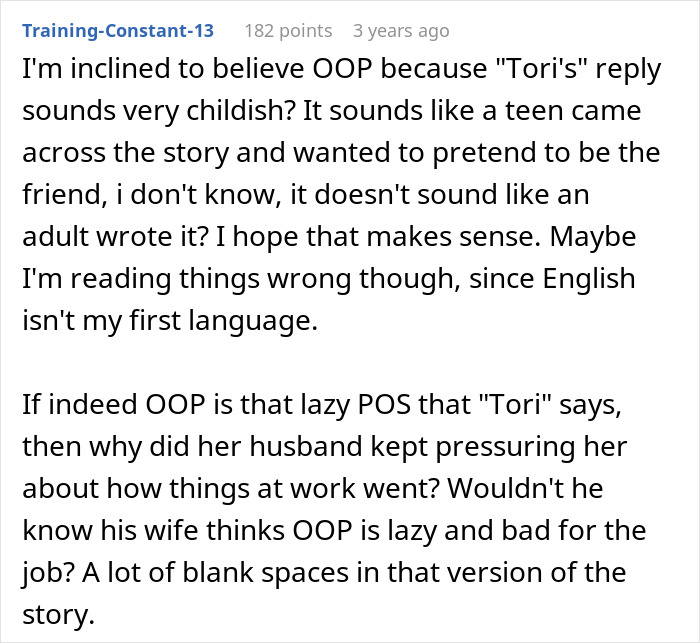
Task: Click the word 'pretend' in the comment
Action: (484, 153)
